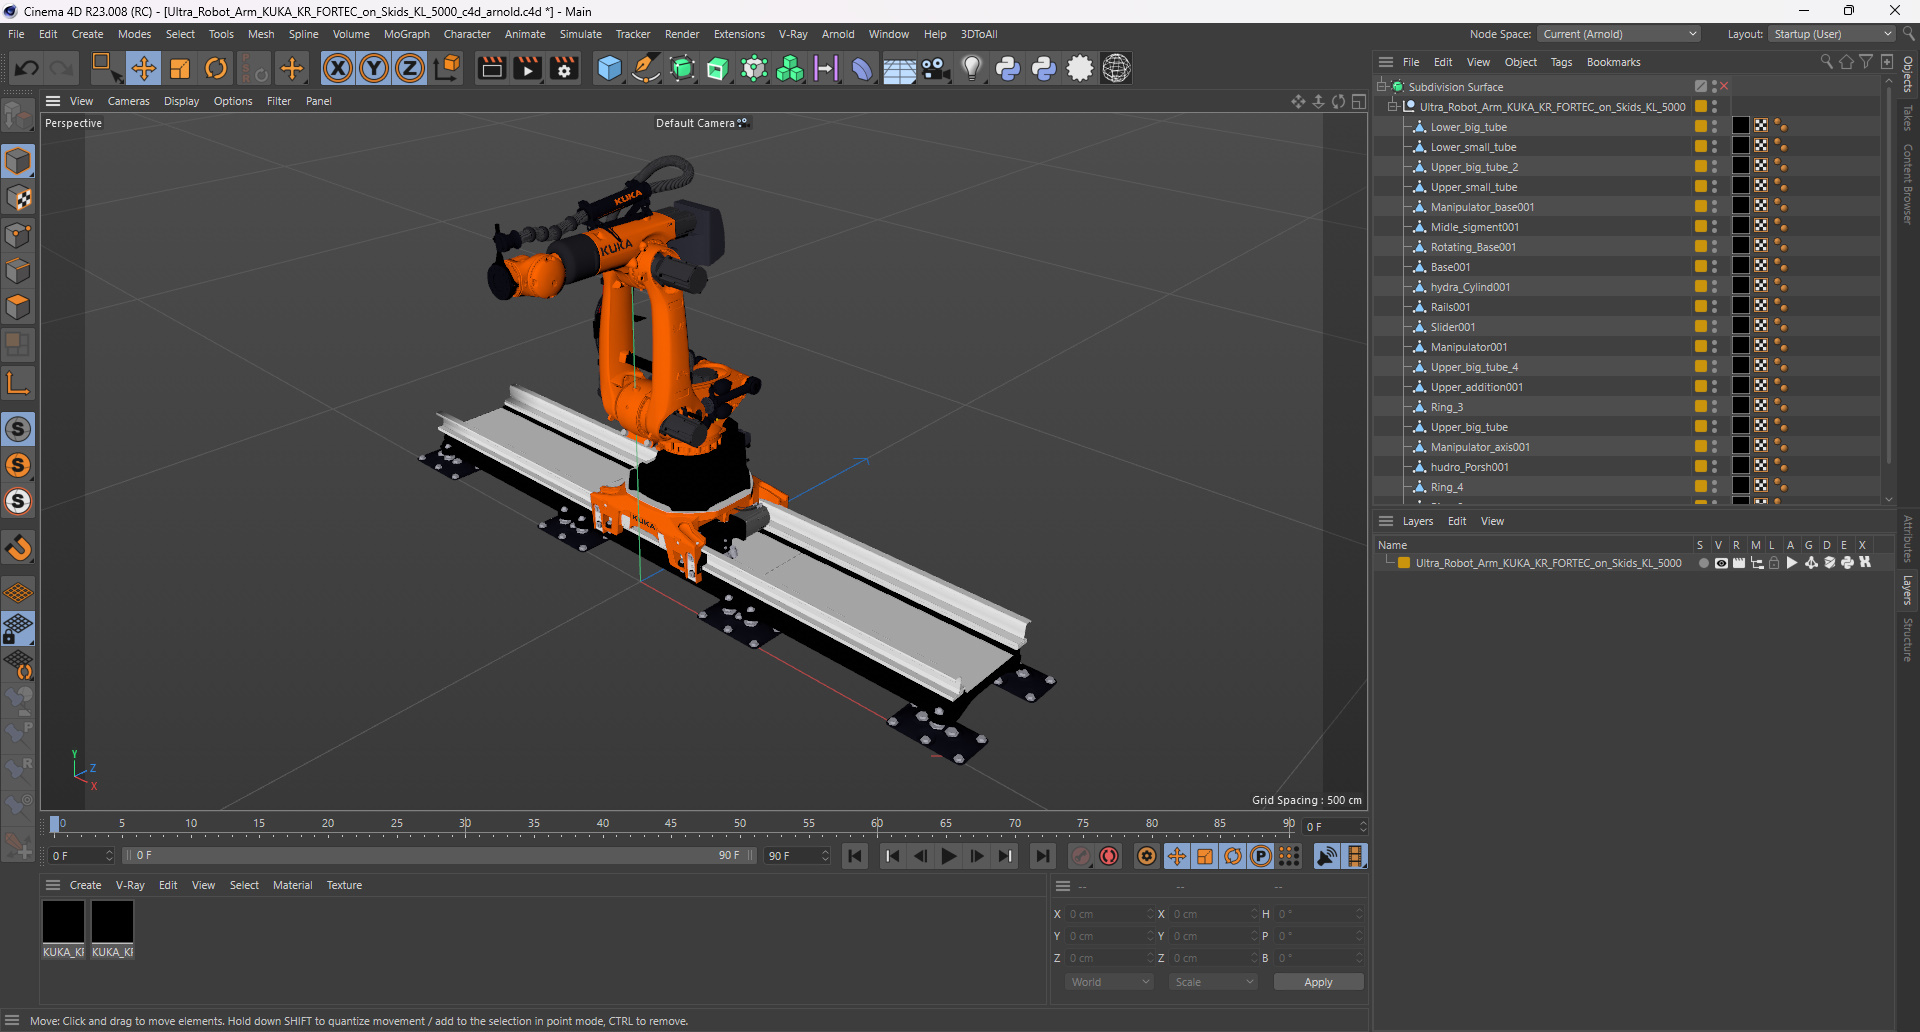
Task: Click the globe icon in toolbar
Action: pyautogui.click(x=1116, y=68)
